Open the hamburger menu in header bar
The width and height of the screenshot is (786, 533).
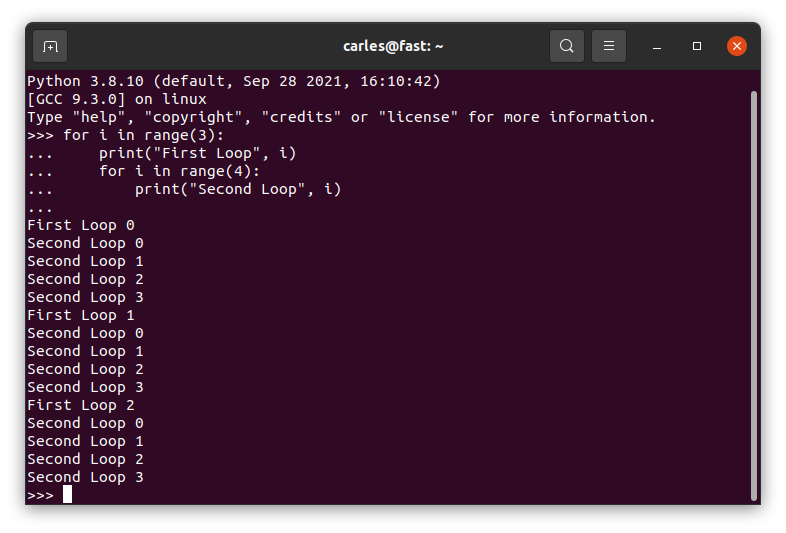click(x=609, y=46)
